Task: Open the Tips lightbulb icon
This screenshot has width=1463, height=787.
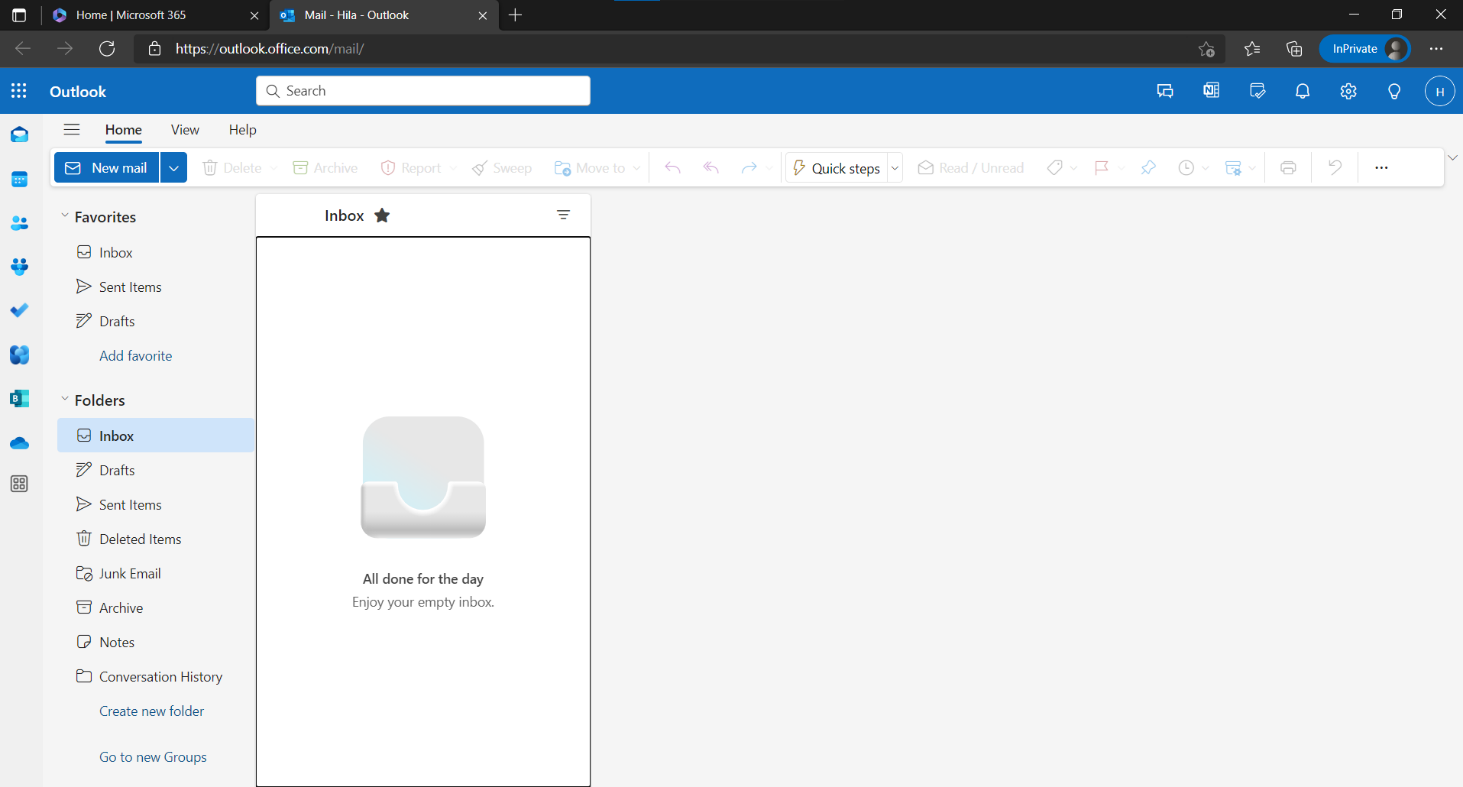Action: 1394,91
